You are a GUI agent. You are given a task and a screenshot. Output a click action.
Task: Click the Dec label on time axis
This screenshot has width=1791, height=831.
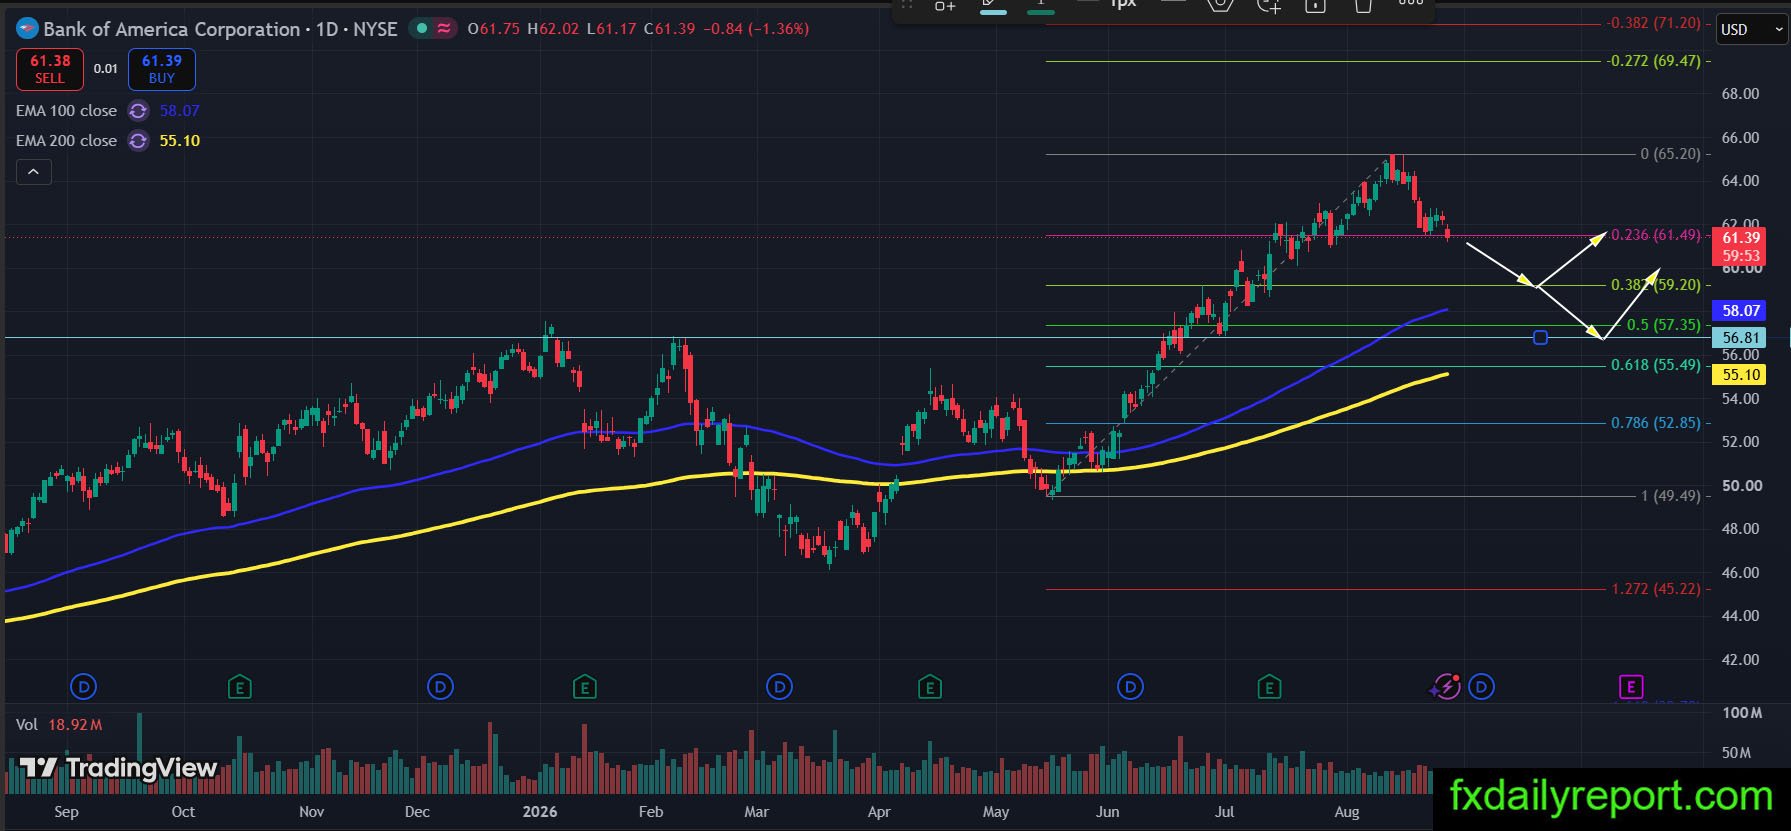[417, 812]
